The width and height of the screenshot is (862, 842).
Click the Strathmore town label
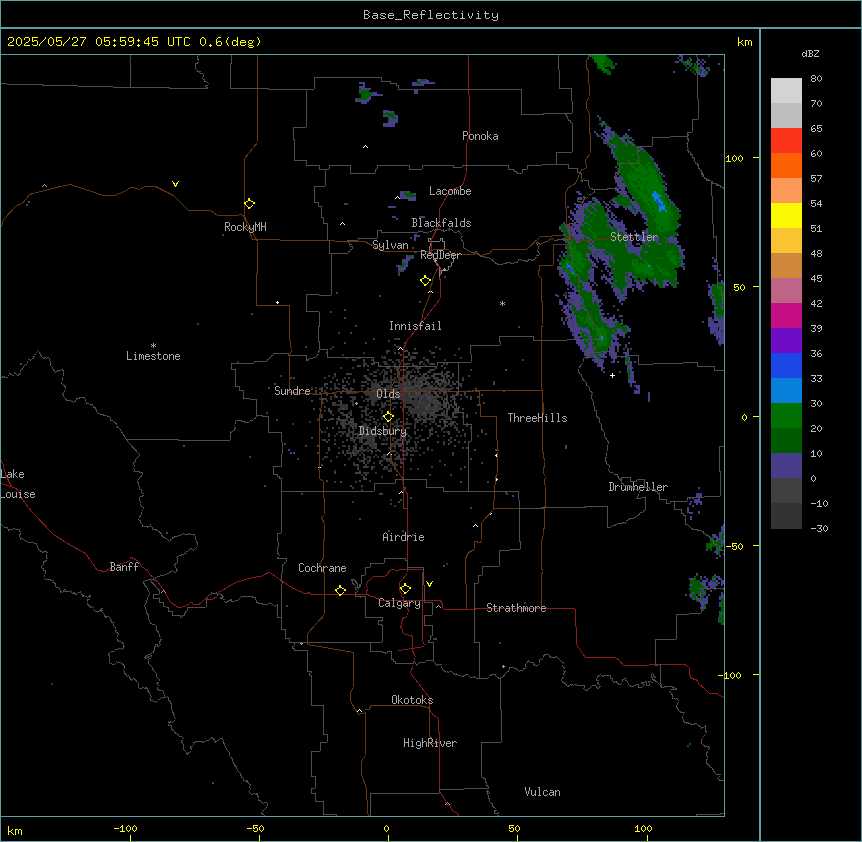(516, 608)
